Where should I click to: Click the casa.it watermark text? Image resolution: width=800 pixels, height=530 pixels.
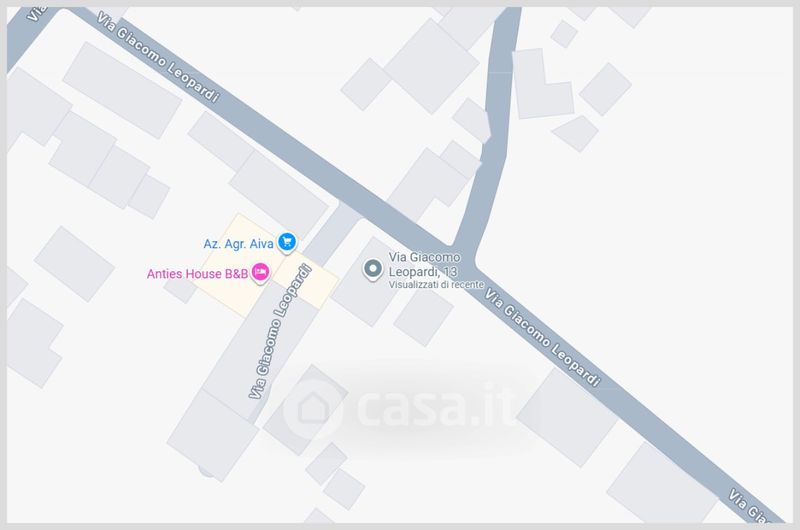435,406
